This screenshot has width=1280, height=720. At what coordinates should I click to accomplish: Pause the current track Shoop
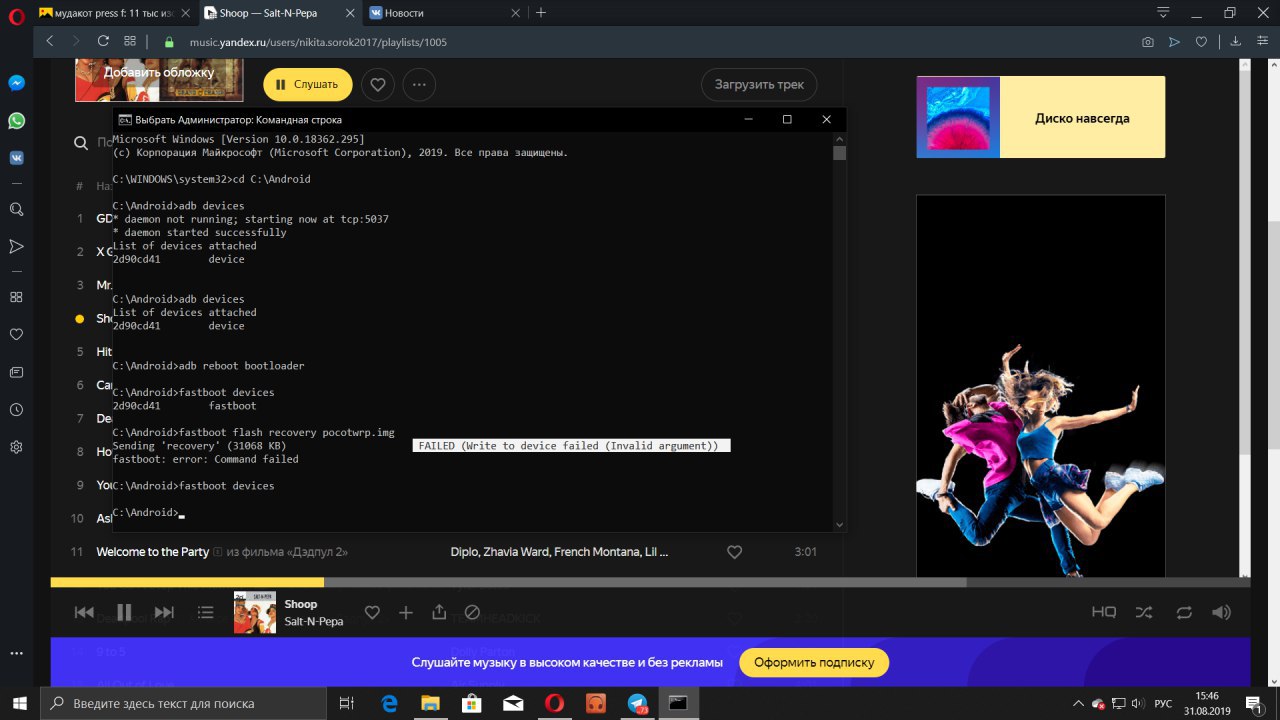[x=125, y=612]
